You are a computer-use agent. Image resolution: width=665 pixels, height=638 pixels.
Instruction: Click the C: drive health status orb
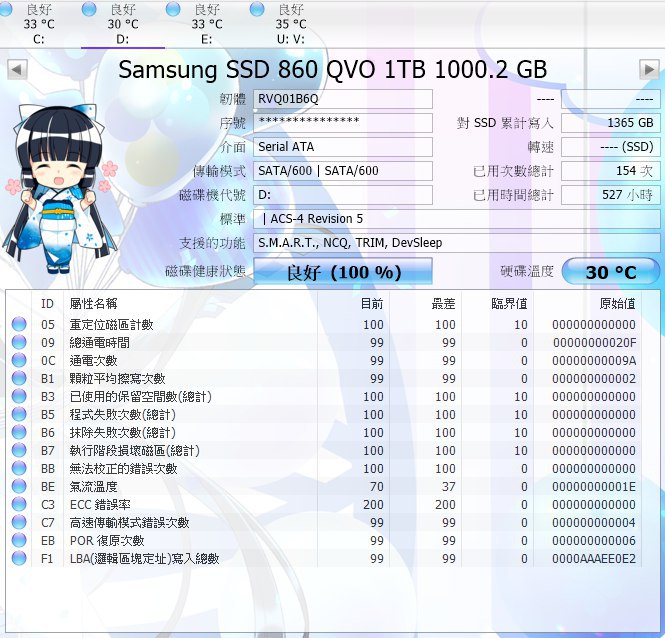click(5, 9)
